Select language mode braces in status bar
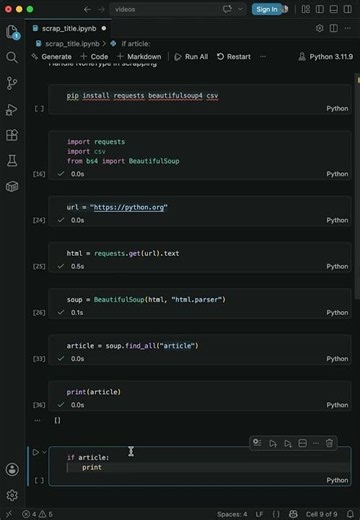This screenshot has height=520, width=360. click(276, 514)
